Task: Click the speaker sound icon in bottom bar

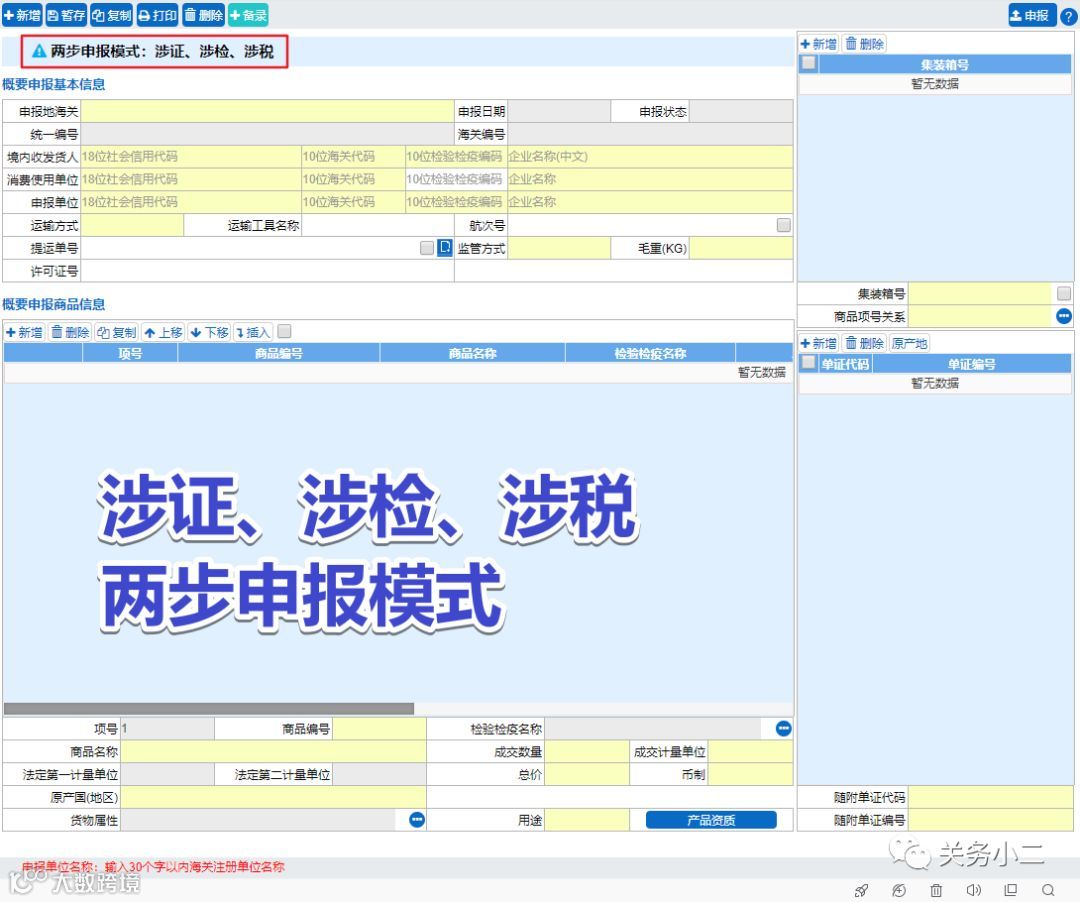Action: coord(973,890)
